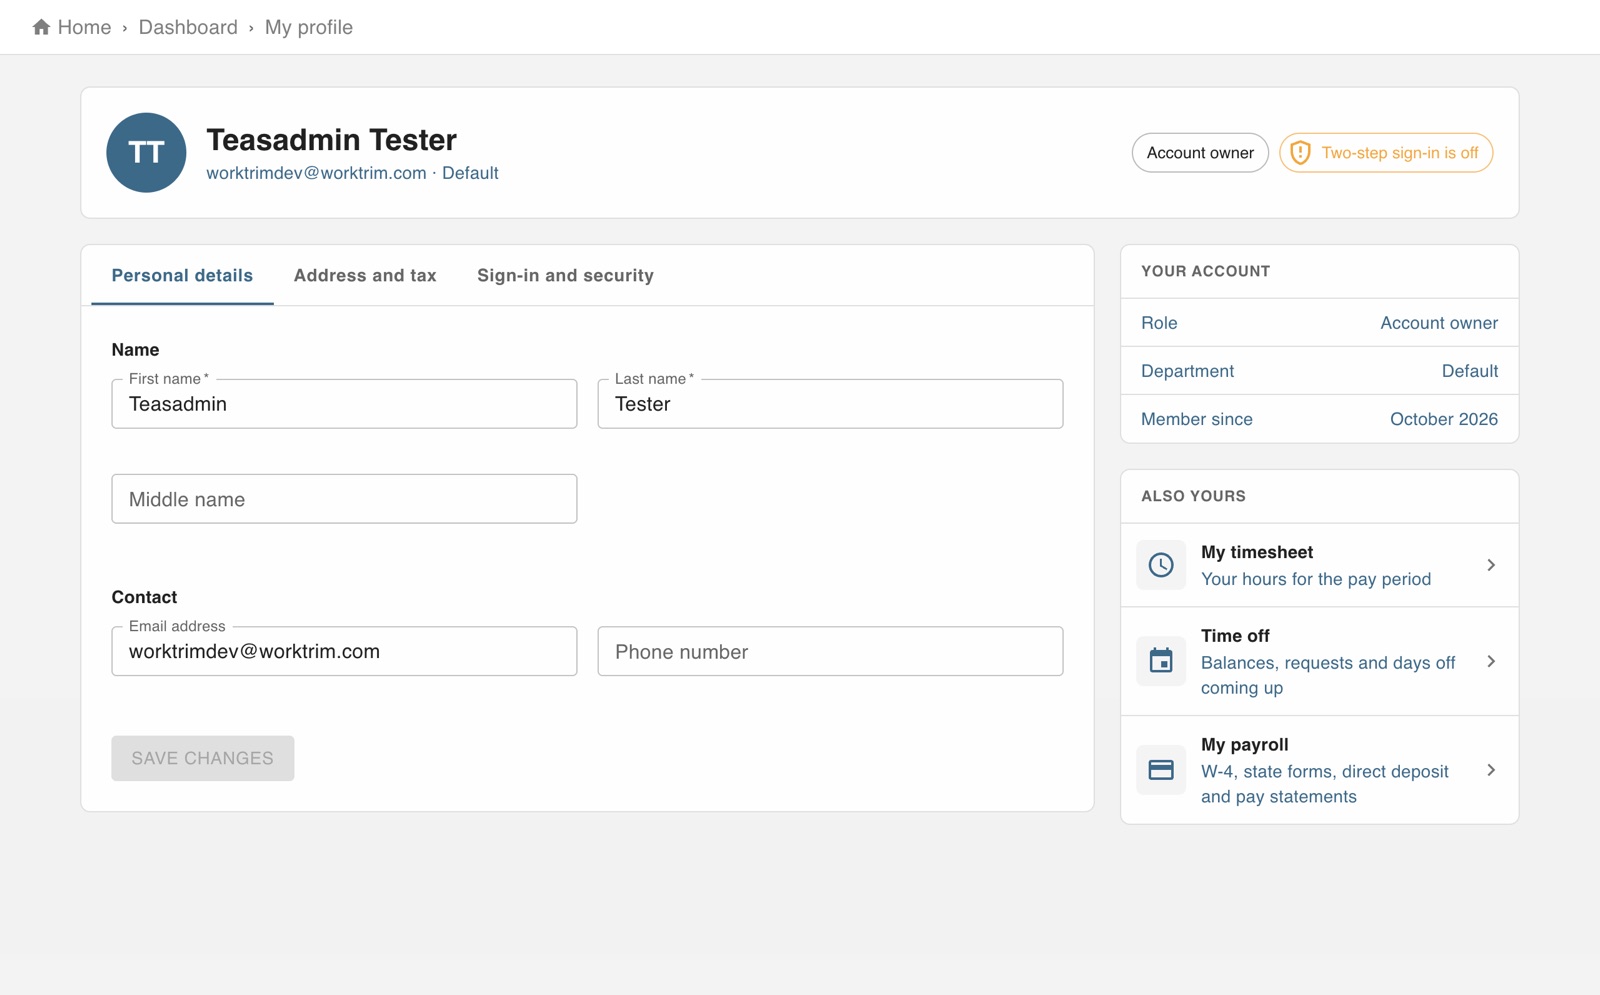This screenshot has height=995, width=1600.
Task: Click the October 2026 member since value
Action: [x=1444, y=419]
